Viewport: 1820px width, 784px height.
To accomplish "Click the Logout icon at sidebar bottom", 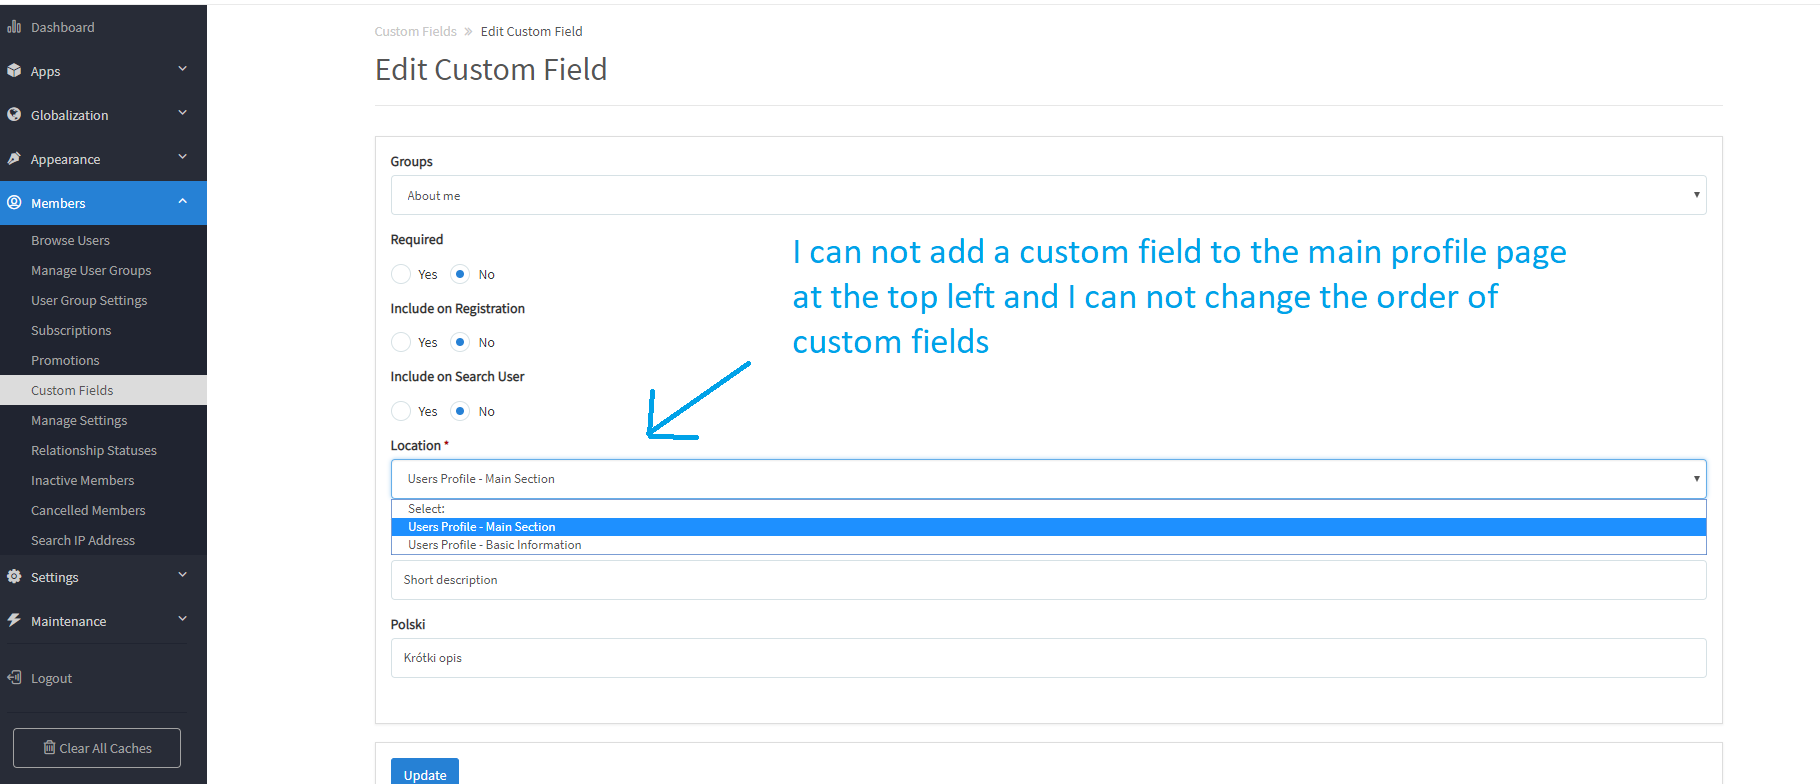I will 15,677.
